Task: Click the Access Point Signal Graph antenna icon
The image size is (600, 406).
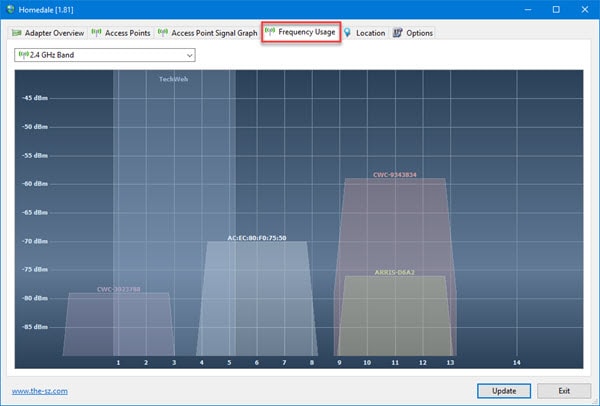Action: (x=163, y=33)
